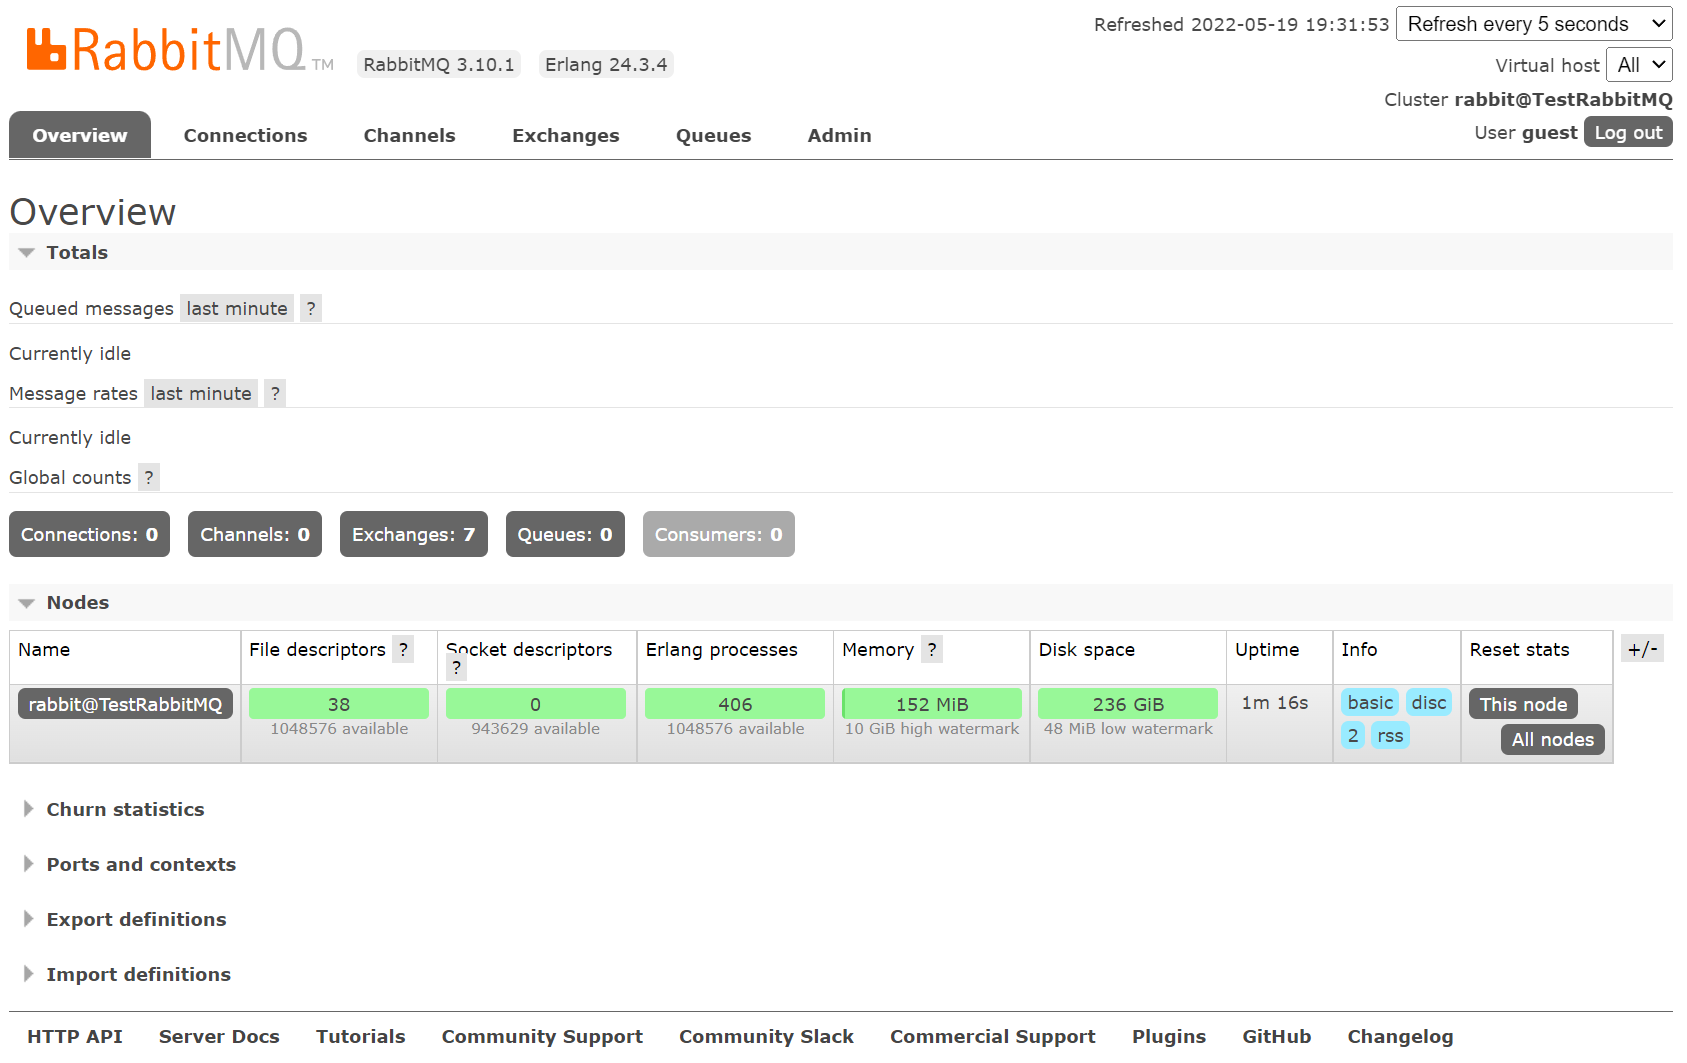
Task: Click the uptime value 1m 16s
Action: tap(1274, 703)
